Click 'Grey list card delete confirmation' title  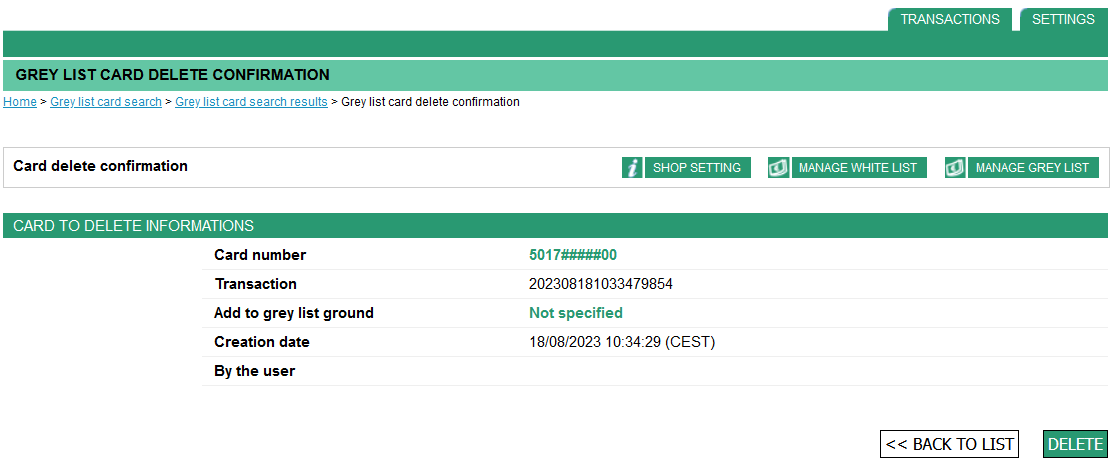172,74
